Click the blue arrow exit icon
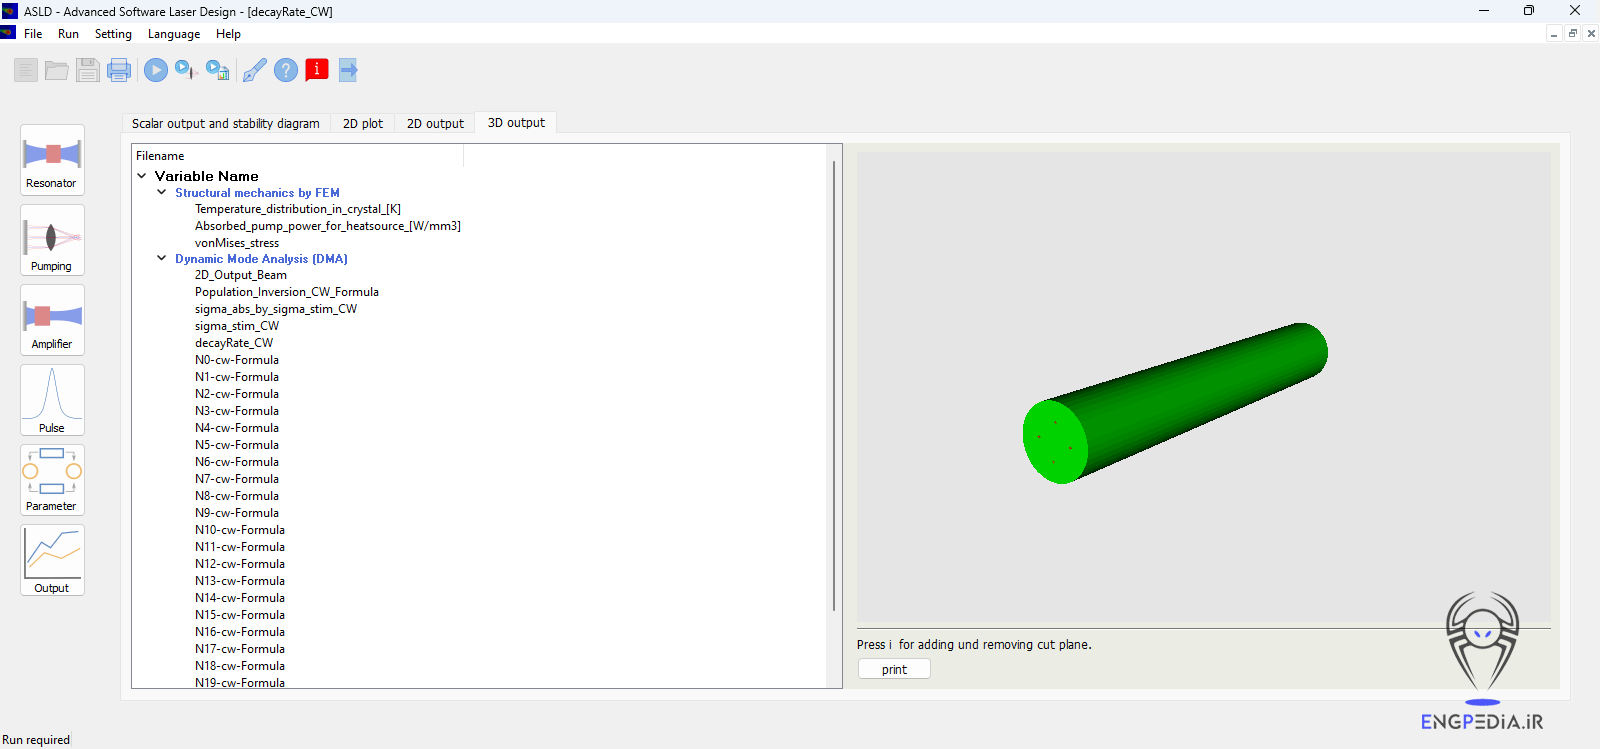This screenshot has width=1600, height=749. pyautogui.click(x=348, y=70)
